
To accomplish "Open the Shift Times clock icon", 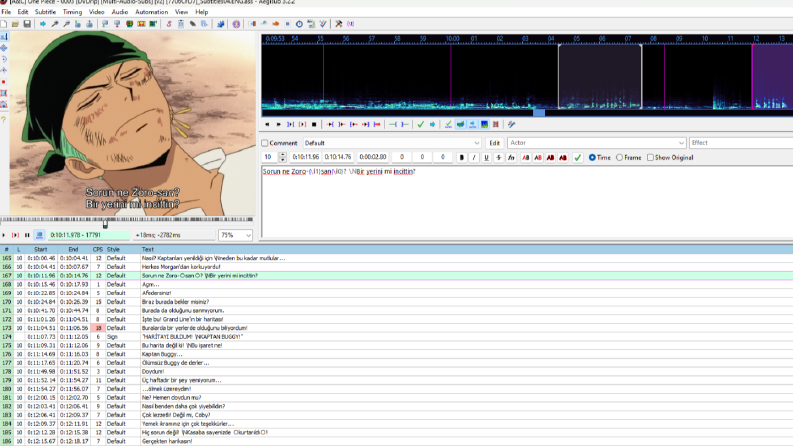I will click(x=299, y=24).
